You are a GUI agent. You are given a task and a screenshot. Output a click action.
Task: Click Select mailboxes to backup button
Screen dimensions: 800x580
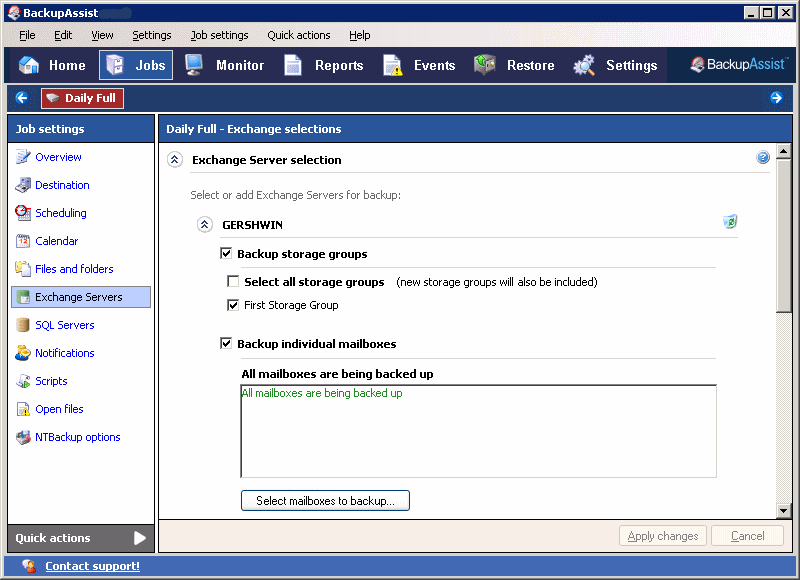(x=325, y=500)
